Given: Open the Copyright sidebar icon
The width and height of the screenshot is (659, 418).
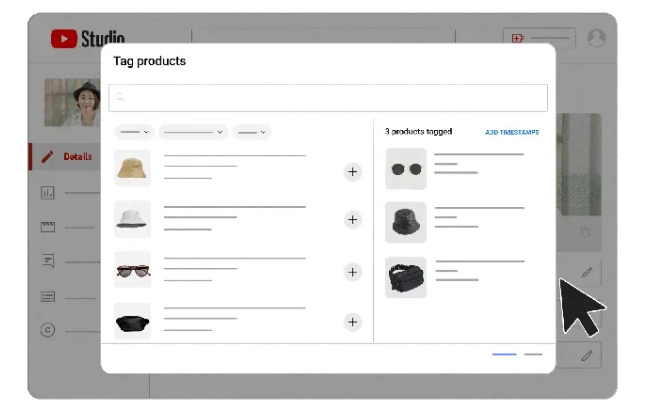Looking at the screenshot, I should coord(47,330).
